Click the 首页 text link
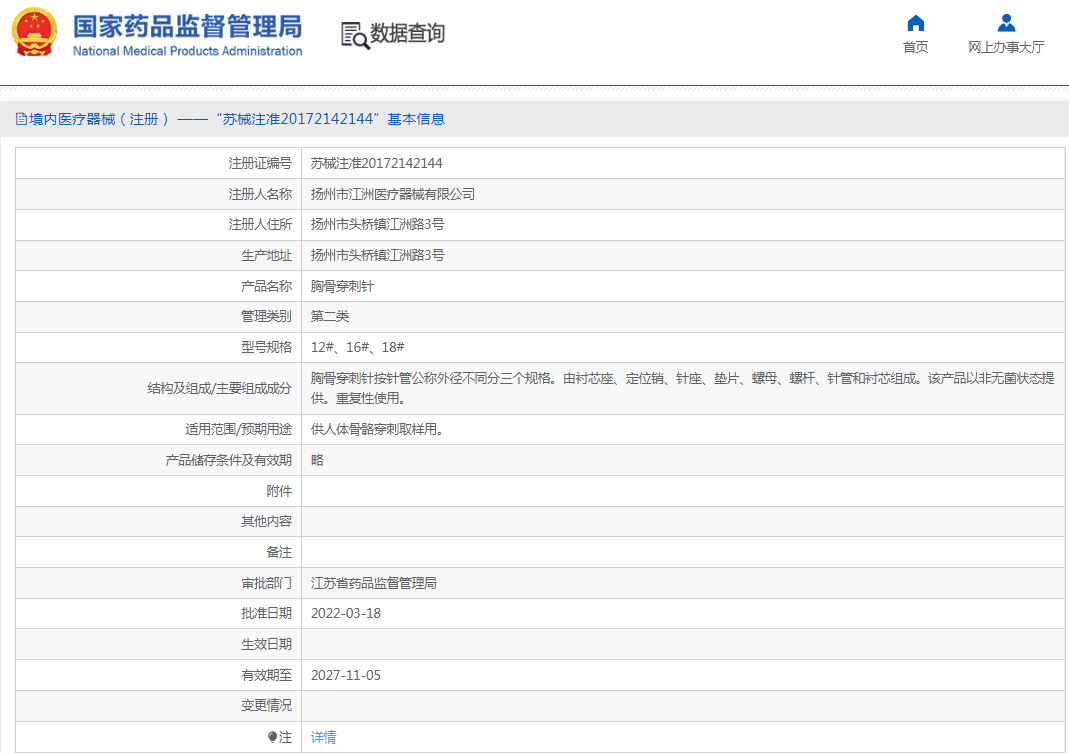This screenshot has height=753, width=1069. [916, 47]
